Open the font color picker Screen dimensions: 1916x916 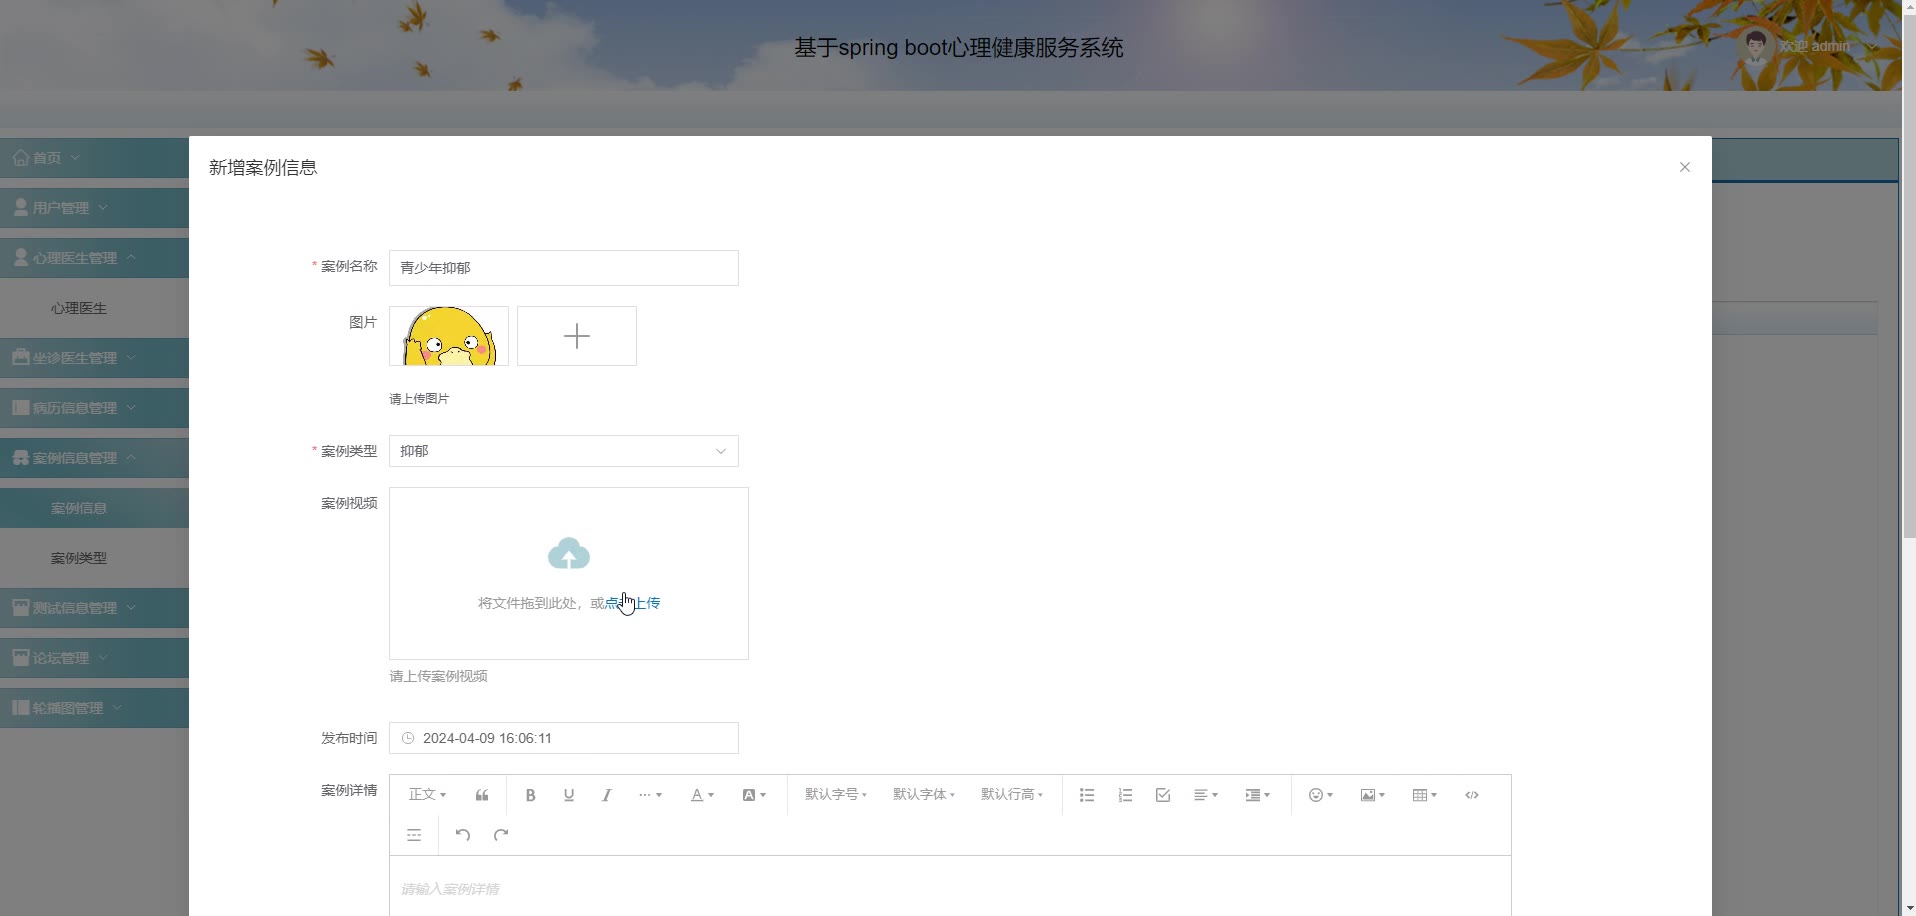coord(702,795)
